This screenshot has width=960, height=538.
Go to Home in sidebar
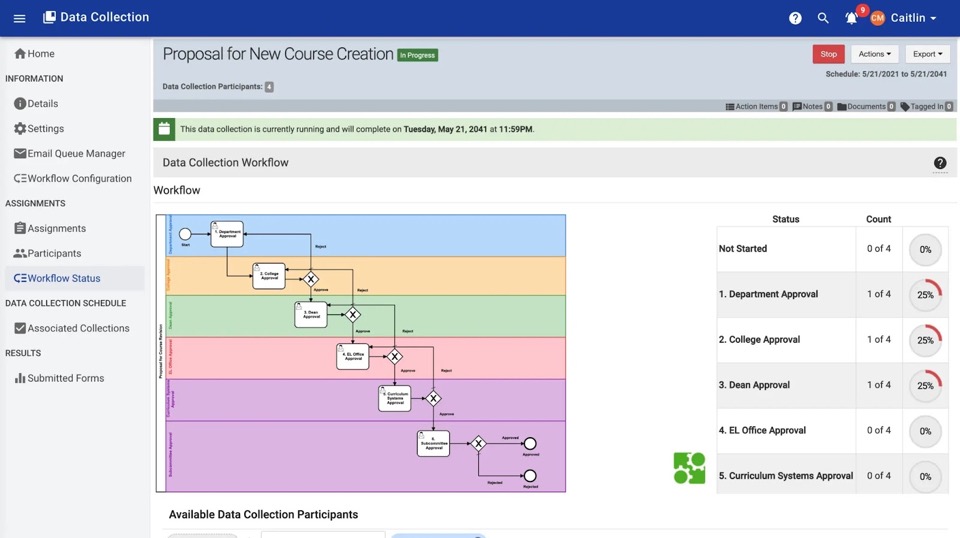[34, 54]
